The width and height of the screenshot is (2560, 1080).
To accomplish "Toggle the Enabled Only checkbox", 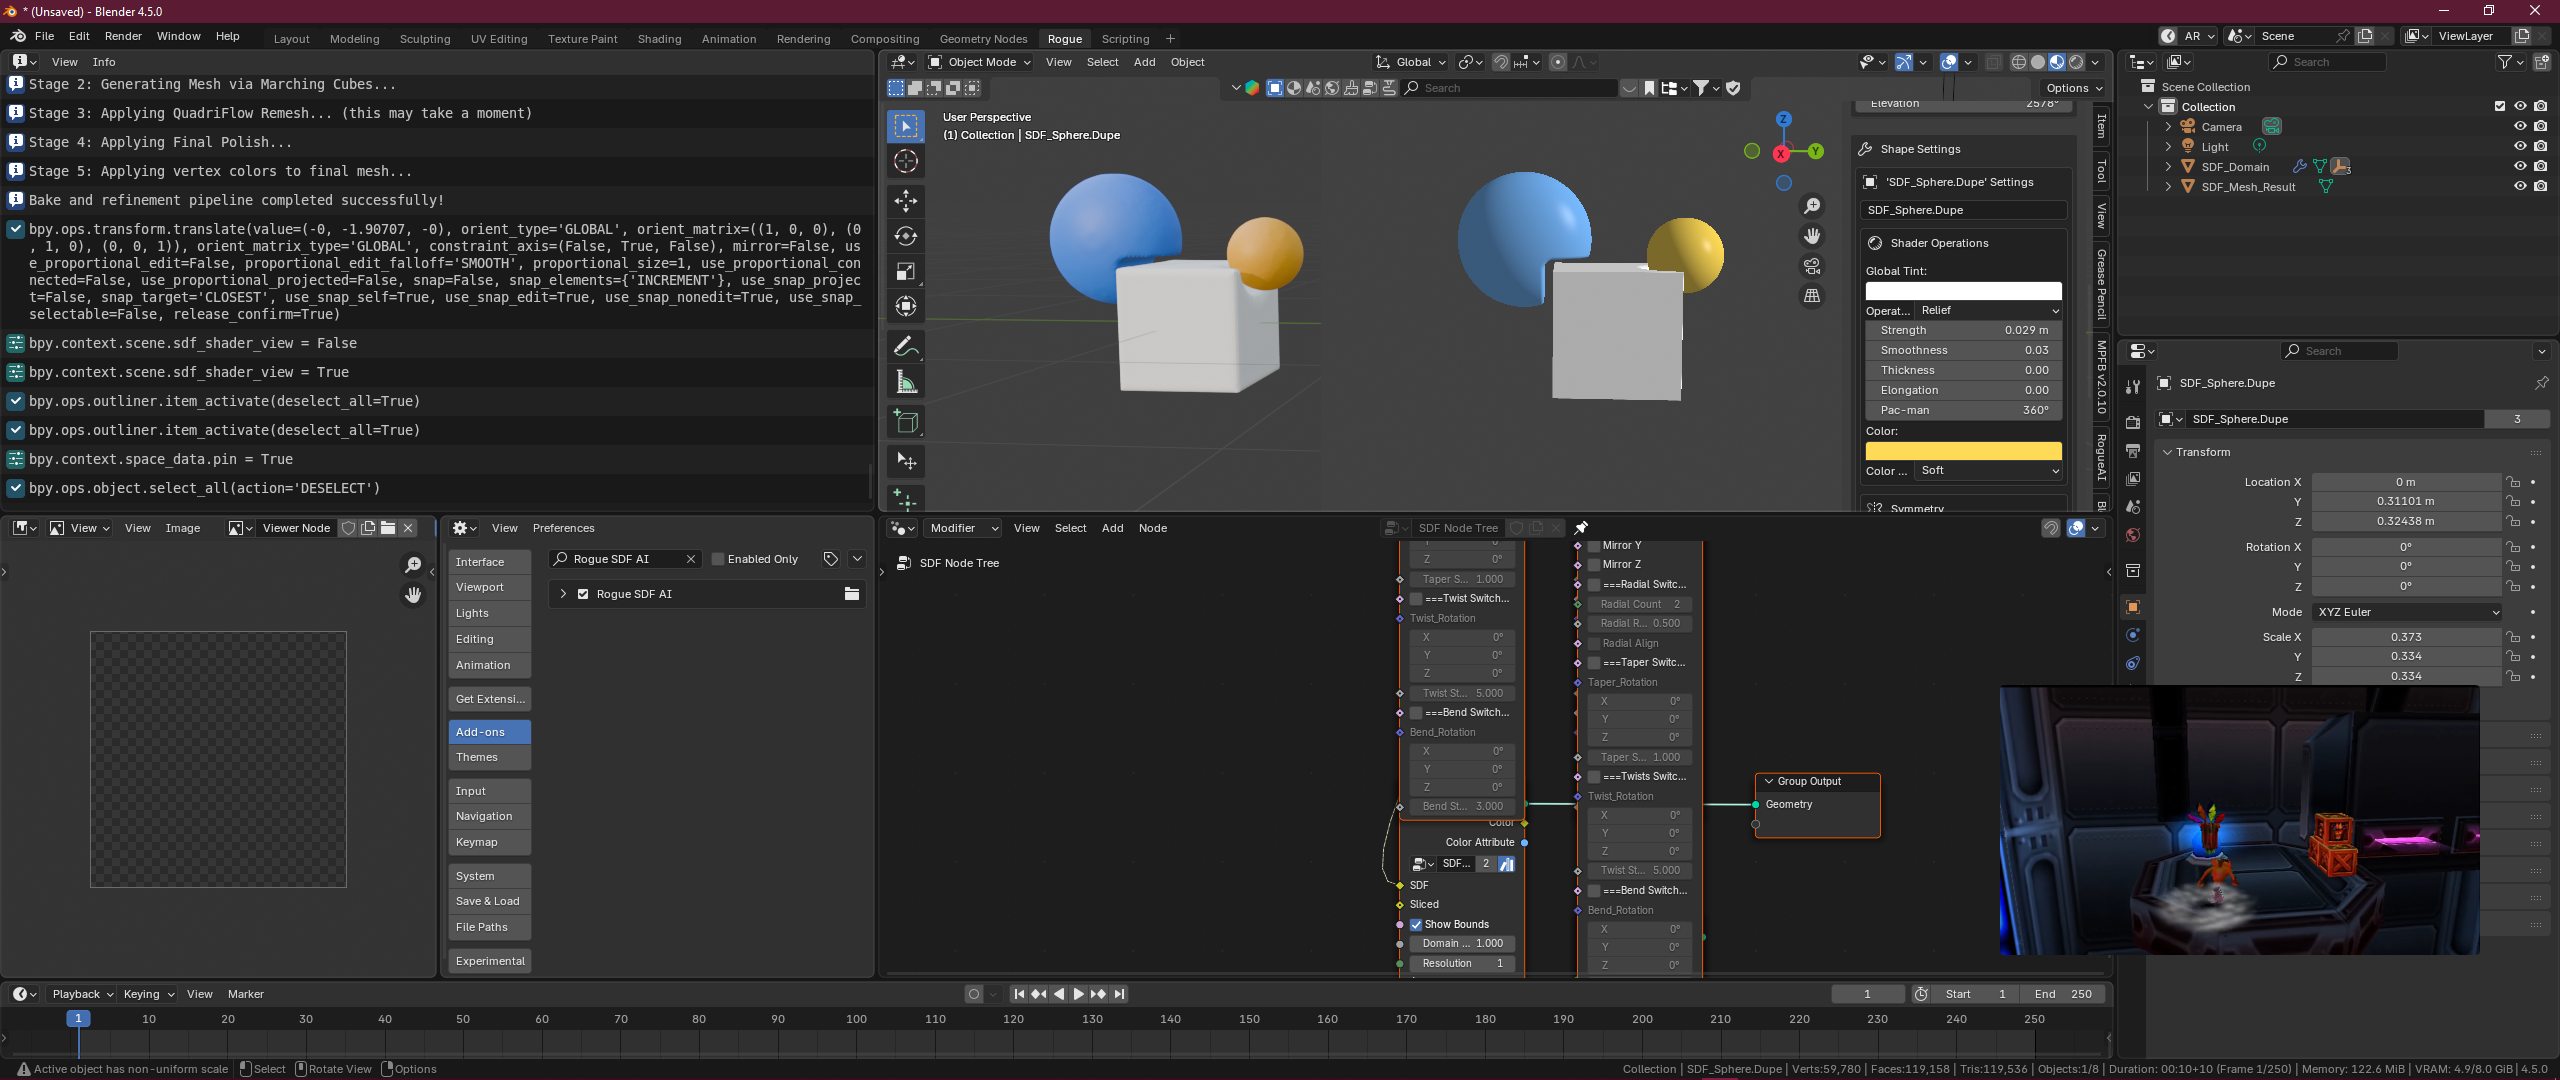I will tap(718, 559).
